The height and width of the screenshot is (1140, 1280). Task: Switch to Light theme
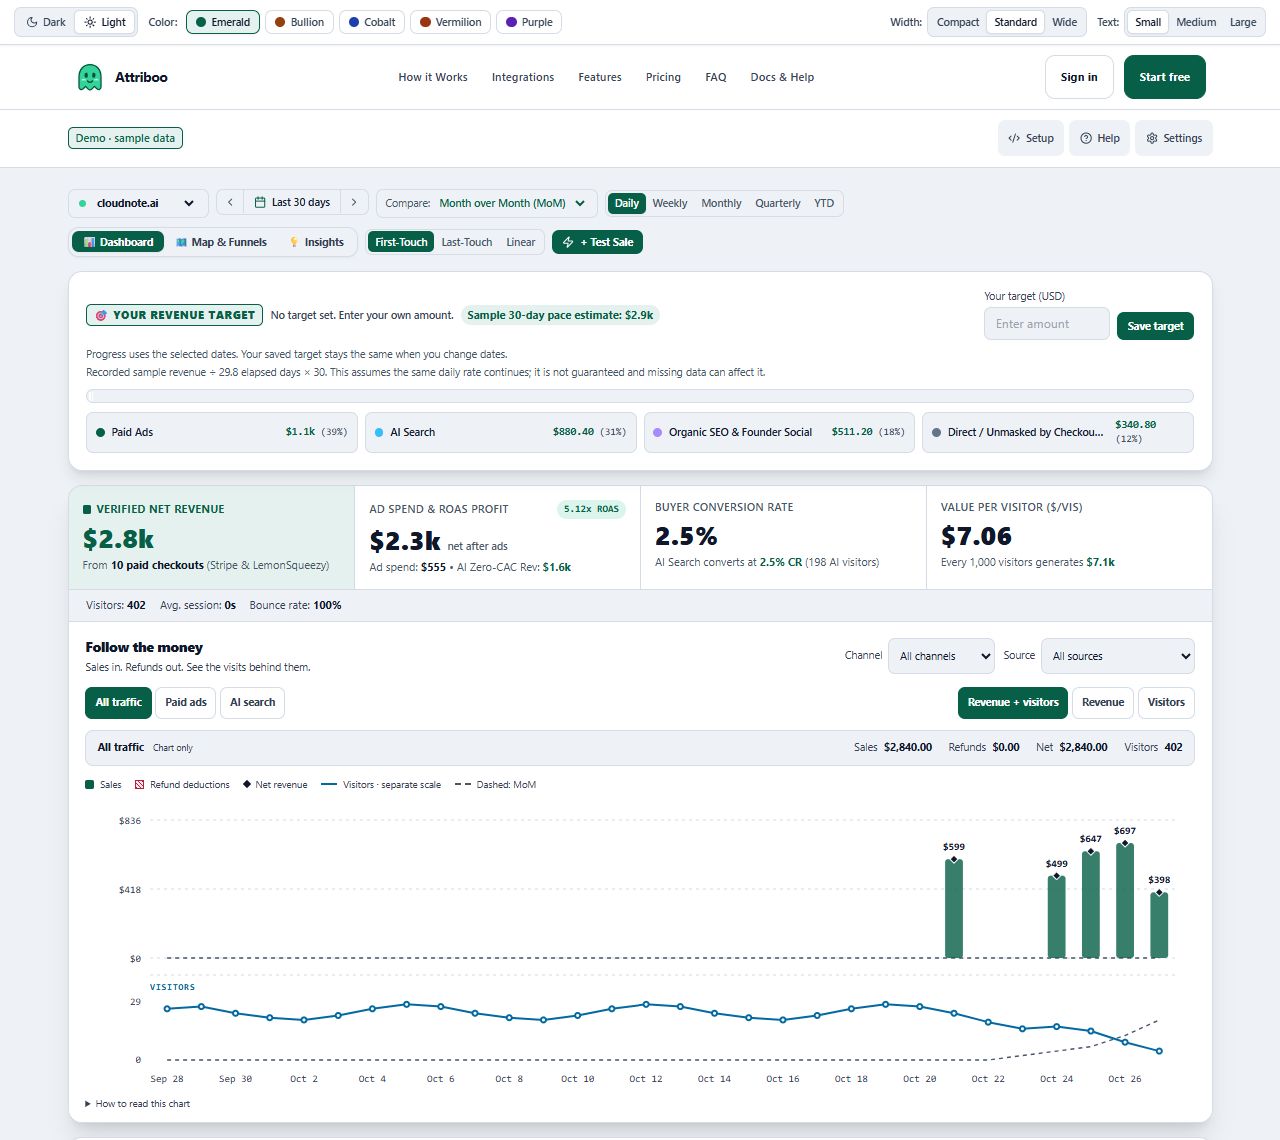click(105, 22)
